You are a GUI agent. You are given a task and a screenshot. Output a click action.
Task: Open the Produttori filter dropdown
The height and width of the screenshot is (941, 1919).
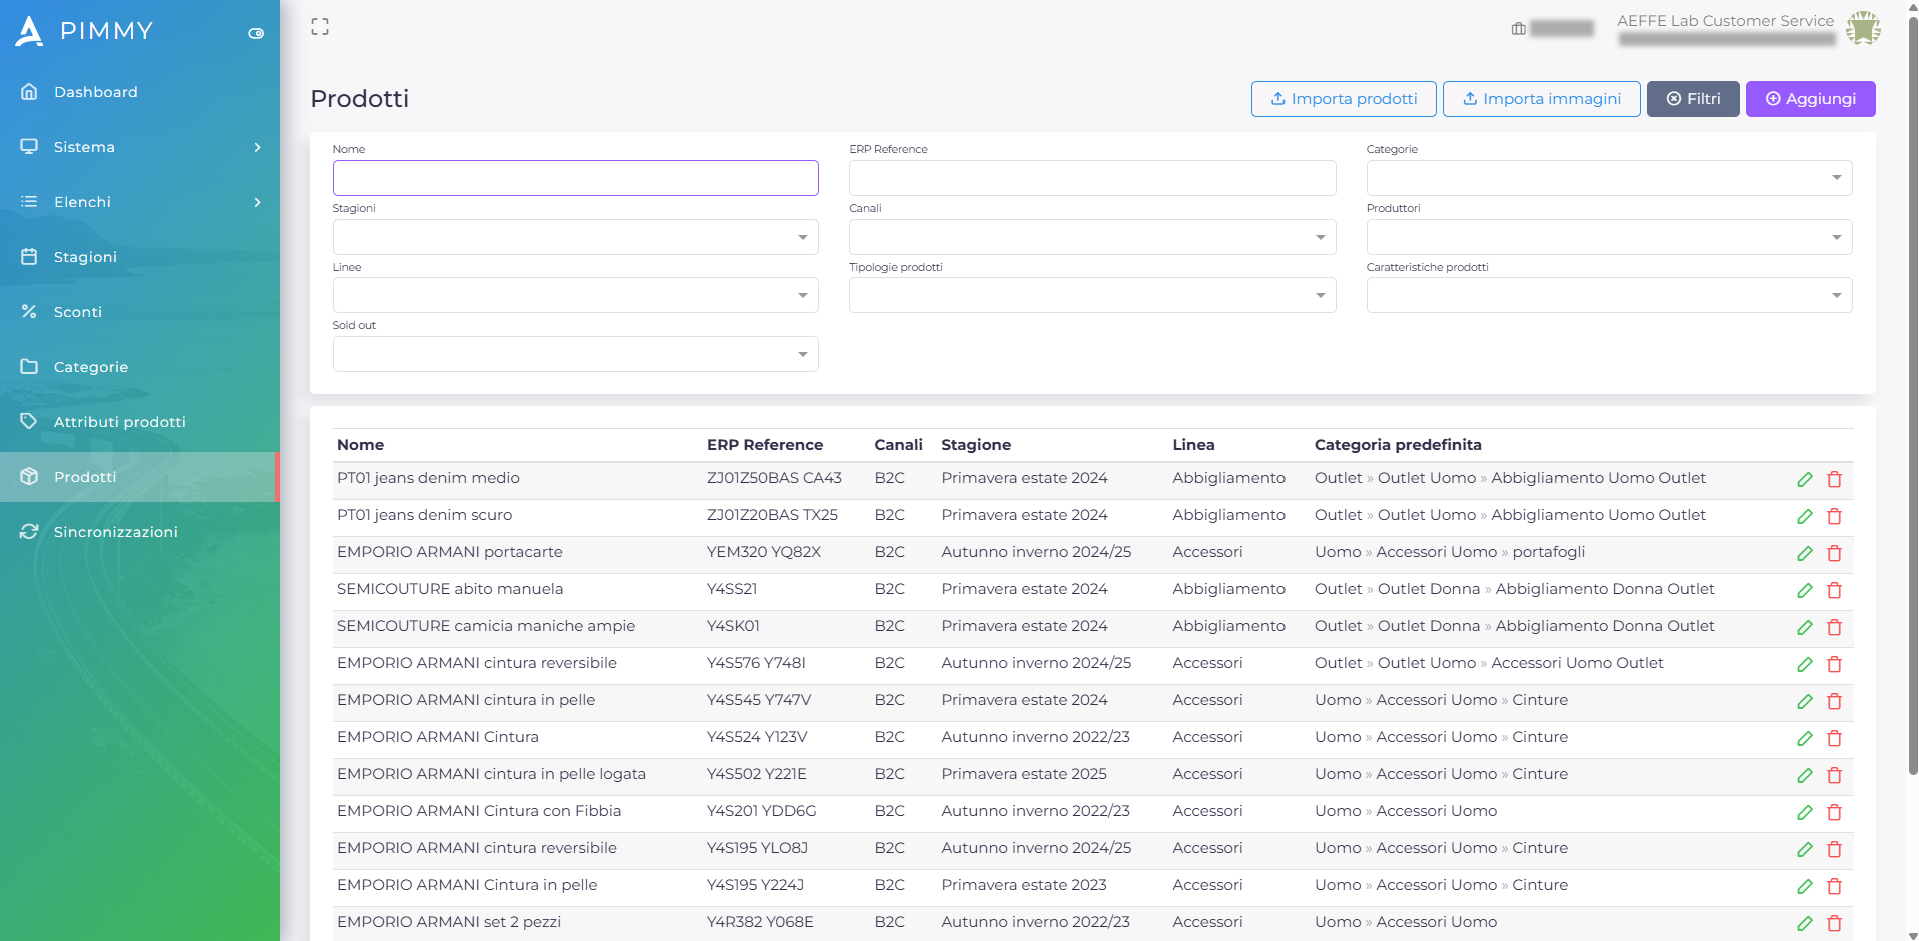1609,237
